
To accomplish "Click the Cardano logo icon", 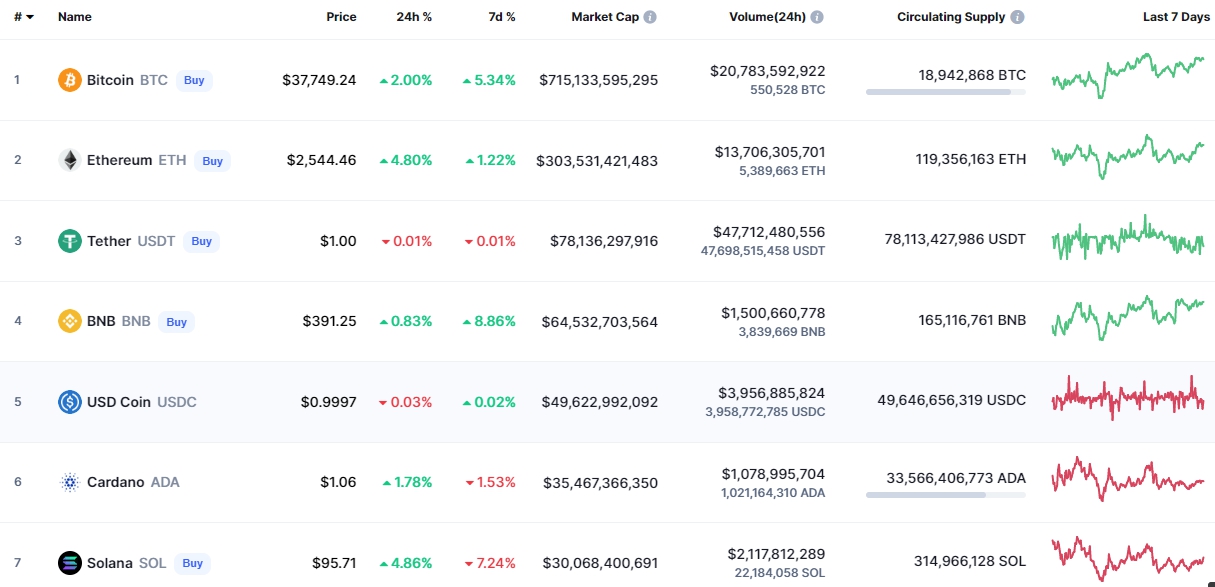I will click(x=70, y=482).
